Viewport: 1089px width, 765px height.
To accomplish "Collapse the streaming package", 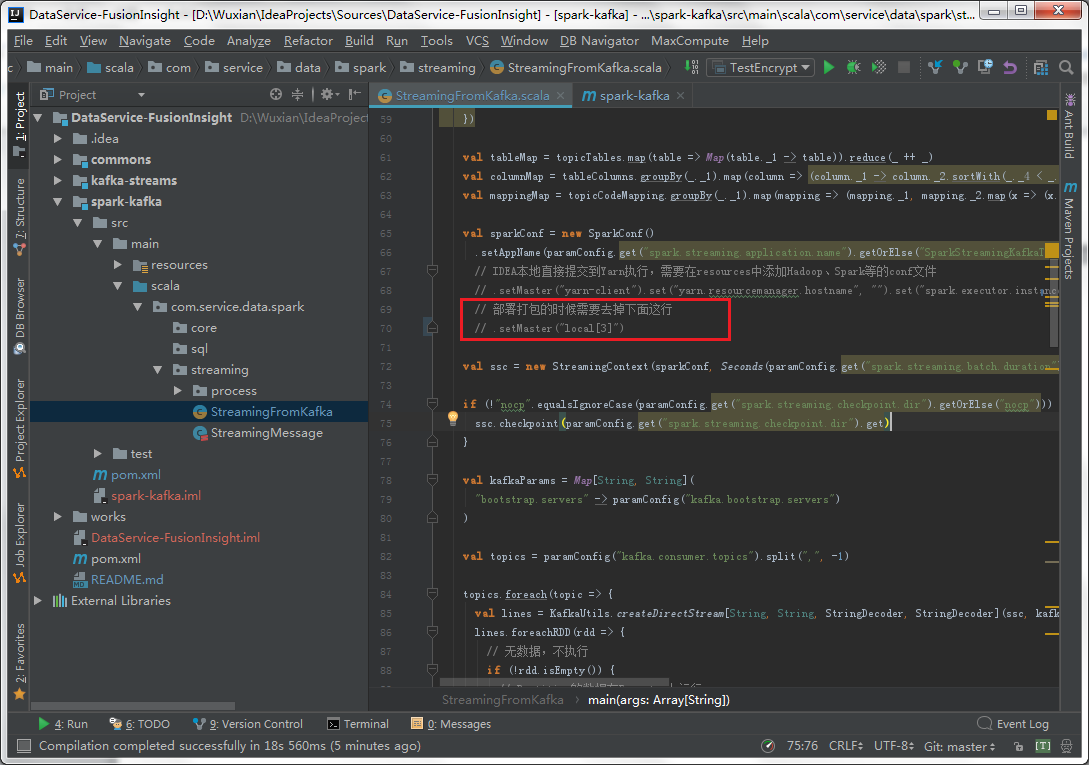I will pyautogui.click(x=158, y=370).
